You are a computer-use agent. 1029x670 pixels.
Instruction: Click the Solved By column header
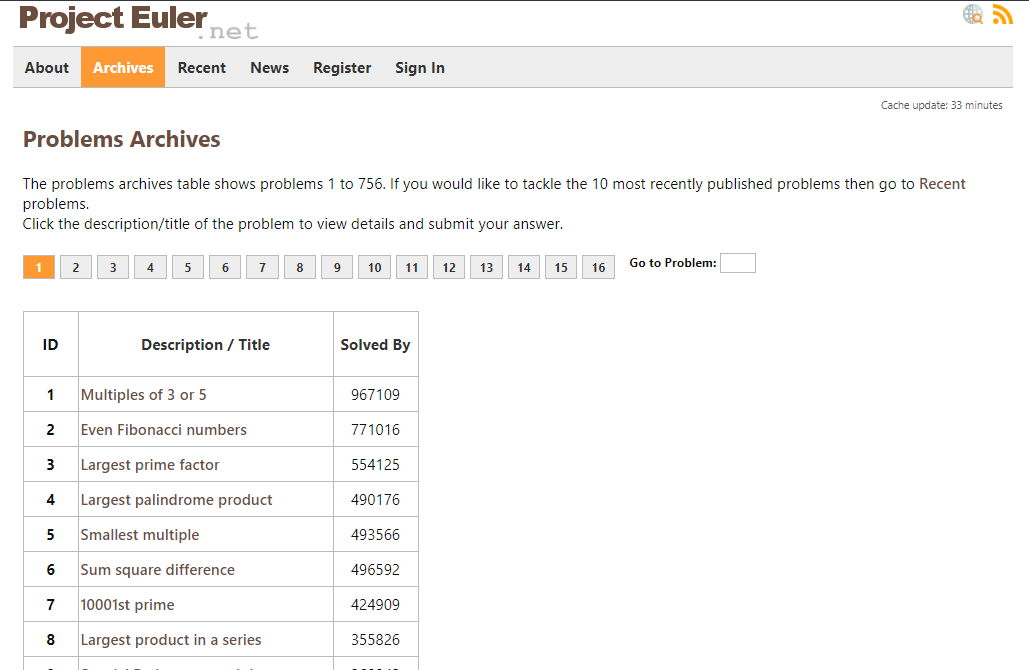click(x=375, y=345)
